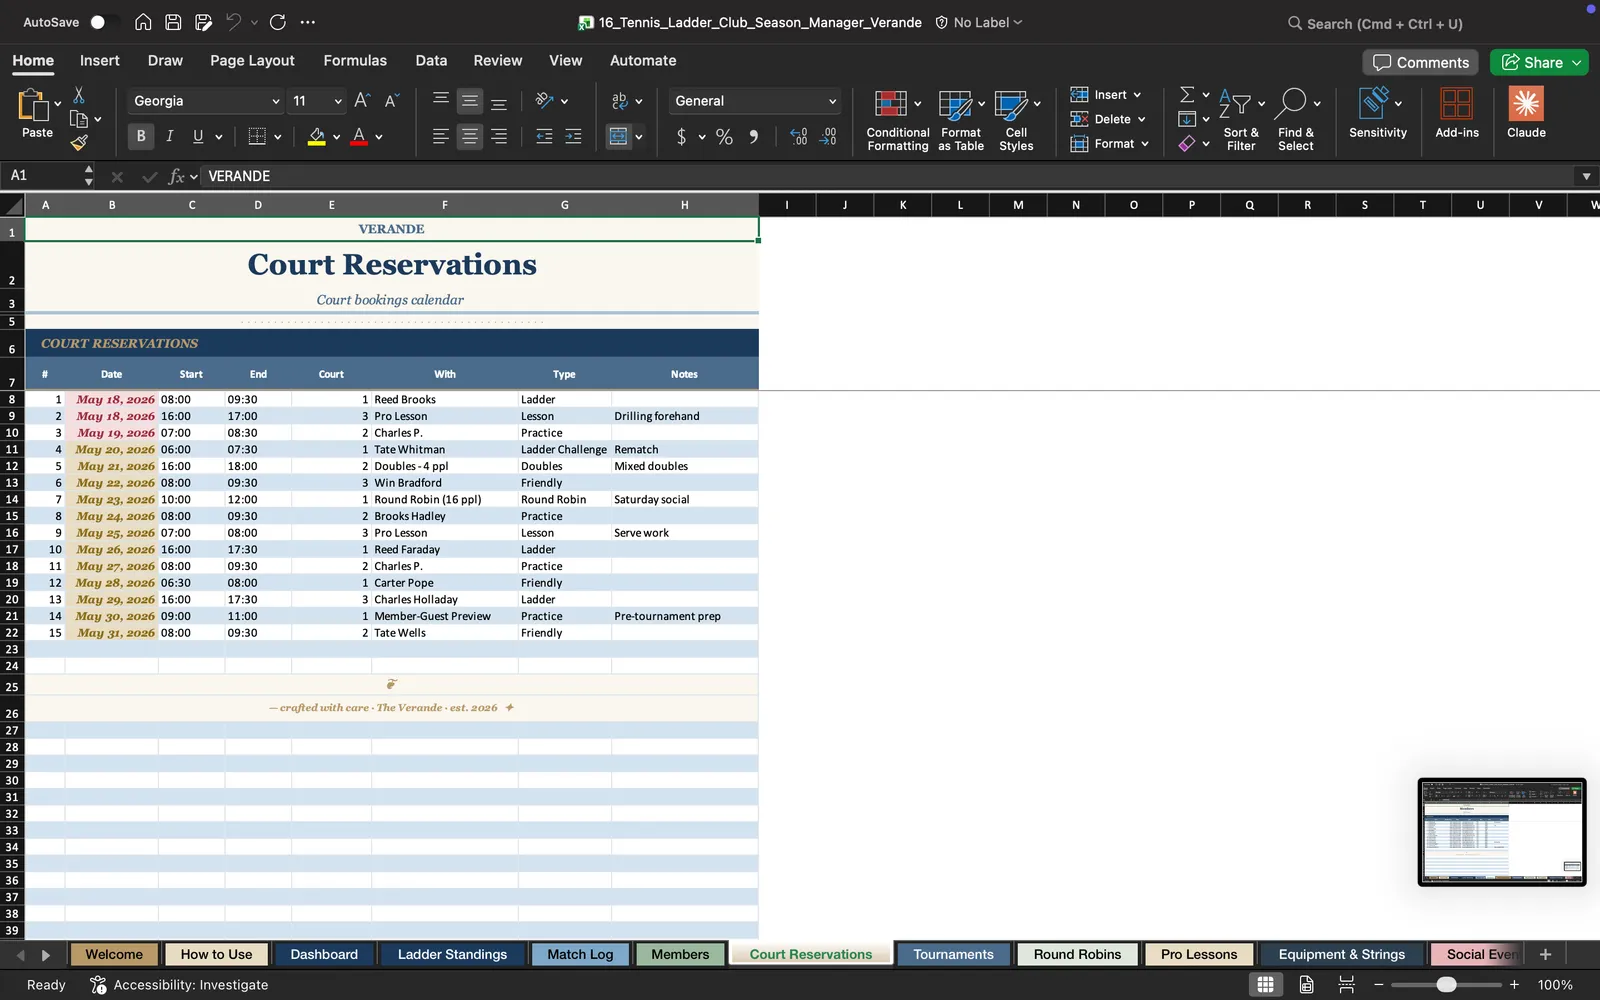This screenshot has width=1600, height=1000.
Task: Click the Decrease Indent icon
Action: 544,136
